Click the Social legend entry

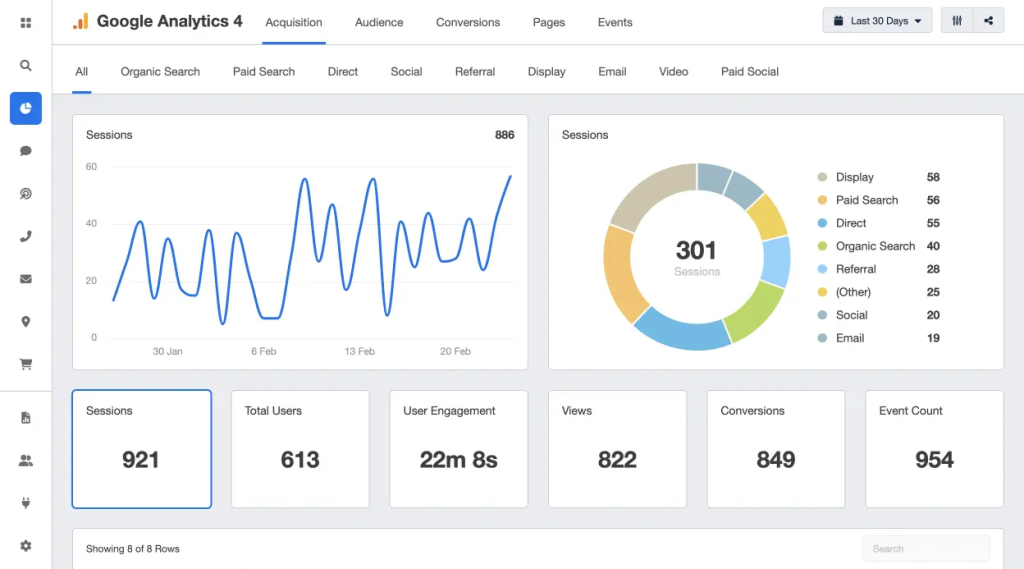[878, 315]
